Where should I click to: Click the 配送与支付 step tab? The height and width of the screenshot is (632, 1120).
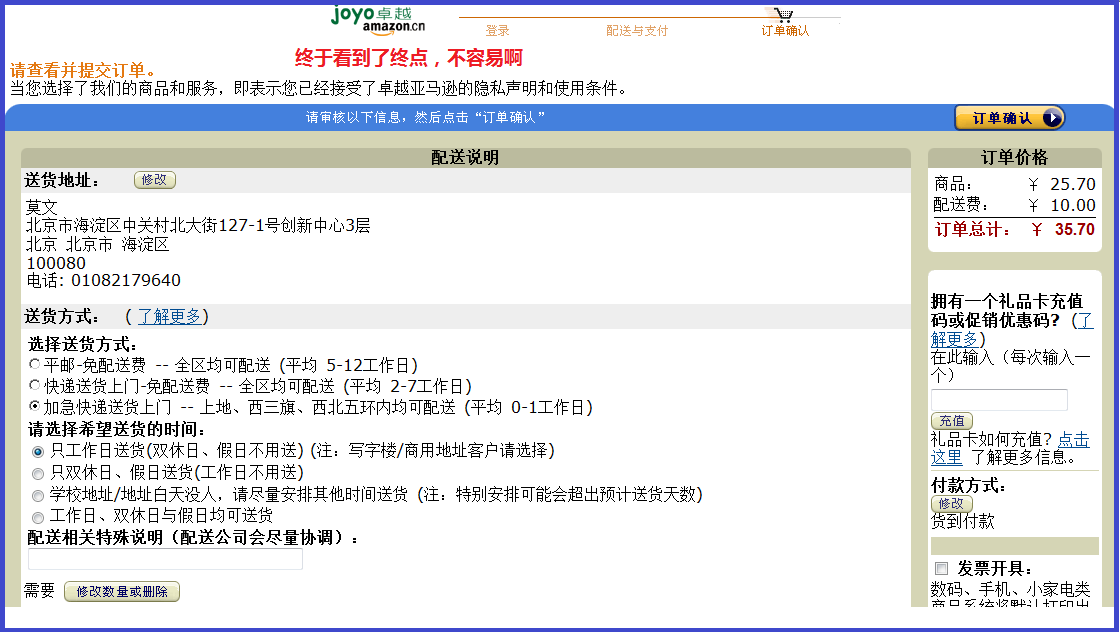637,31
